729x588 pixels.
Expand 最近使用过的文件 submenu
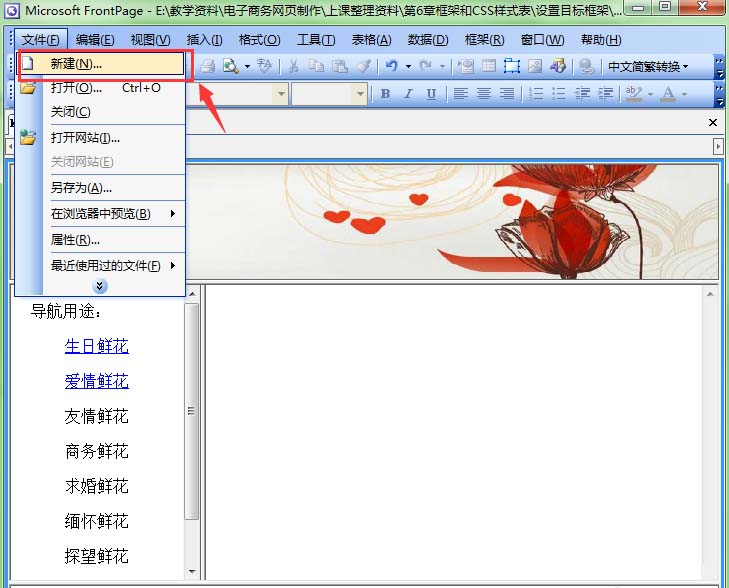pos(100,266)
